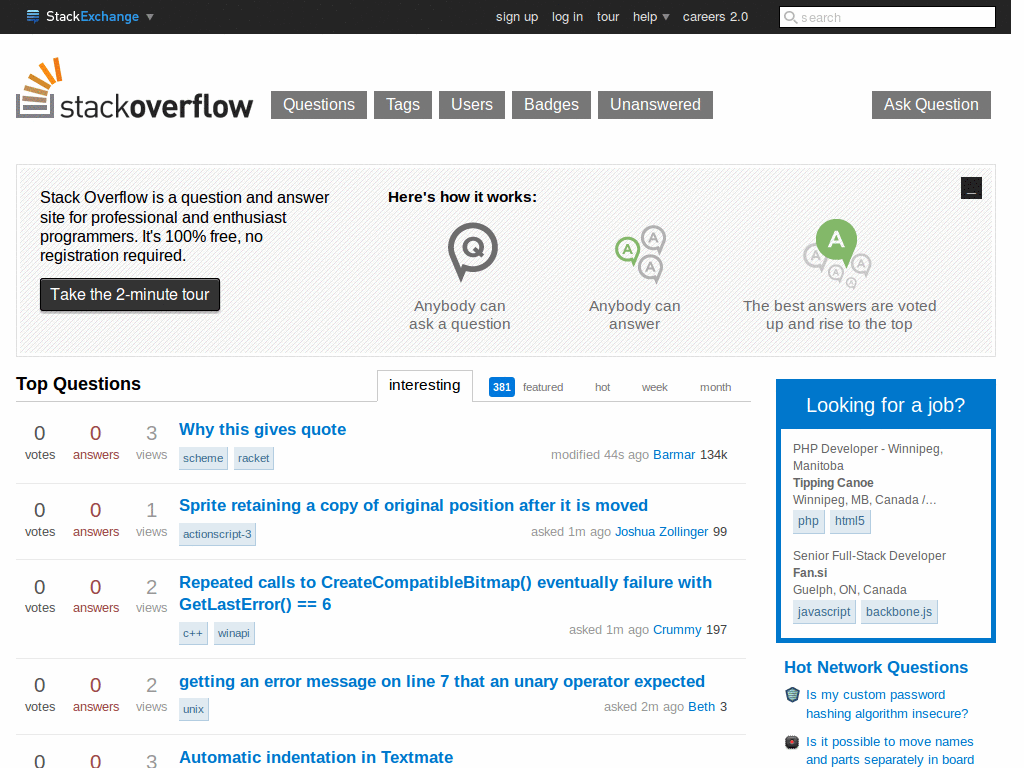Click the search magnifier icon

click(x=791, y=17)
